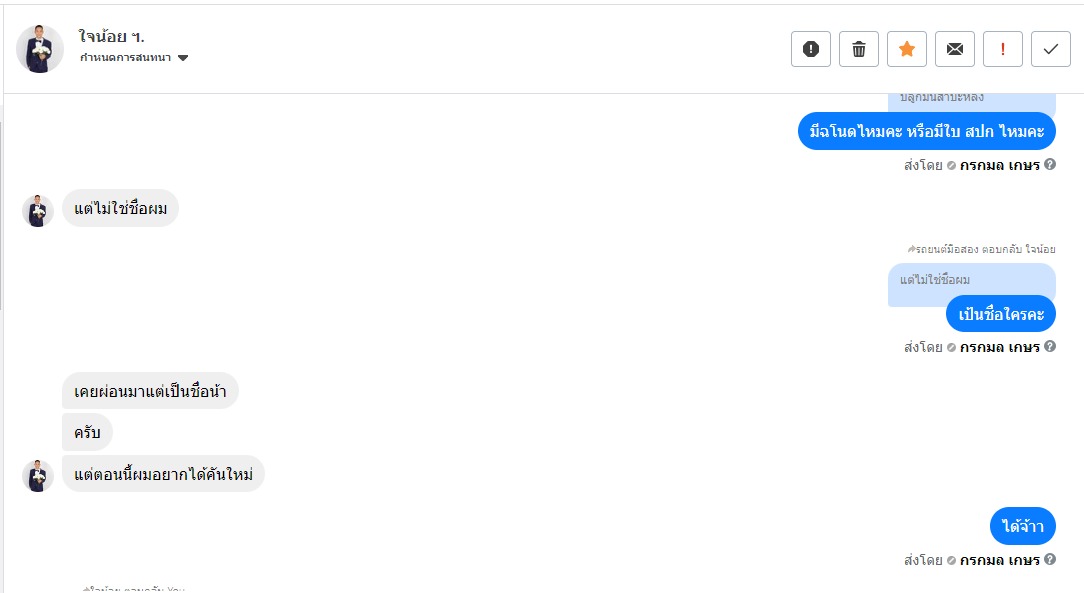Mark conversation done with checkmark icon

[1051, 49]
